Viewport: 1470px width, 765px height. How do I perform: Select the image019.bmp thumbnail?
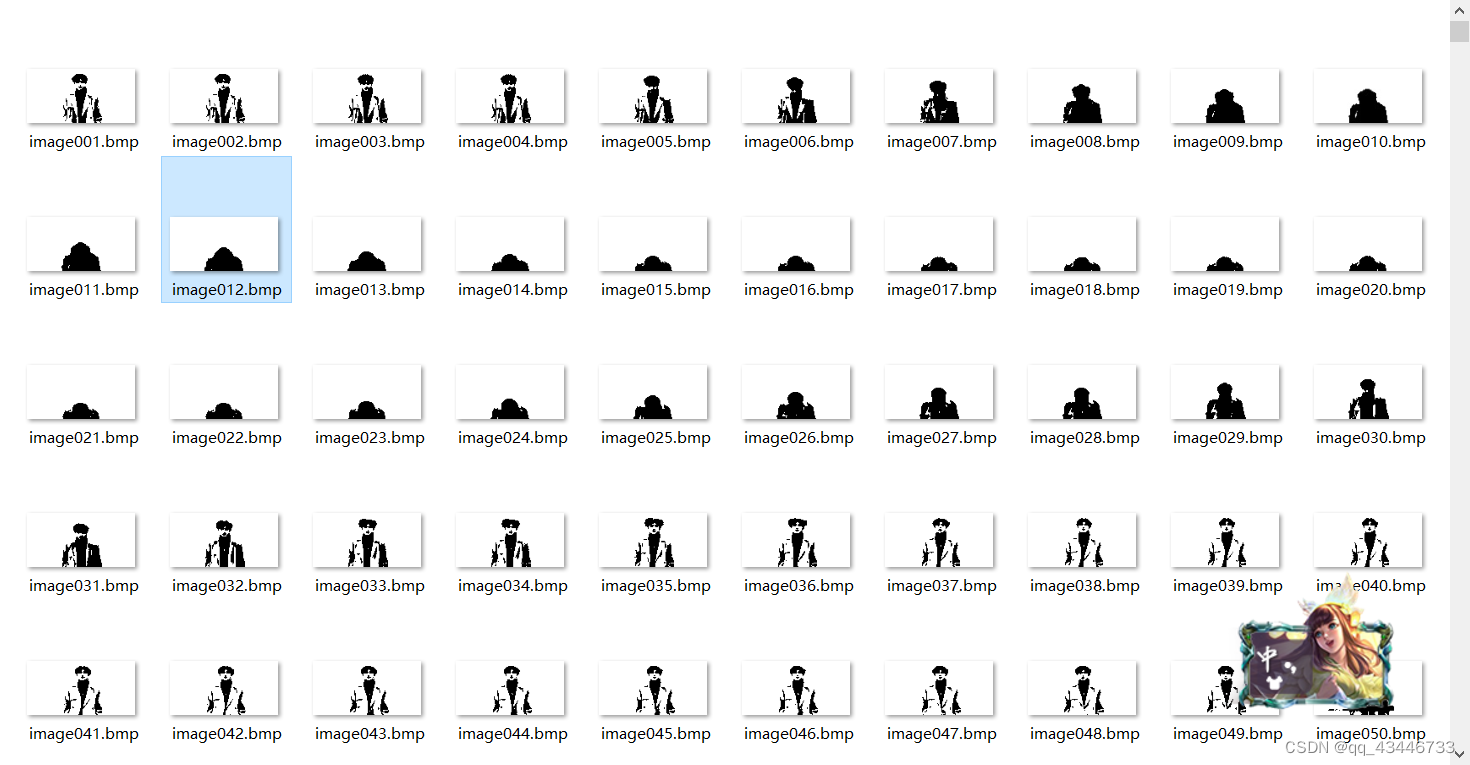click(x=1225, y=244)
